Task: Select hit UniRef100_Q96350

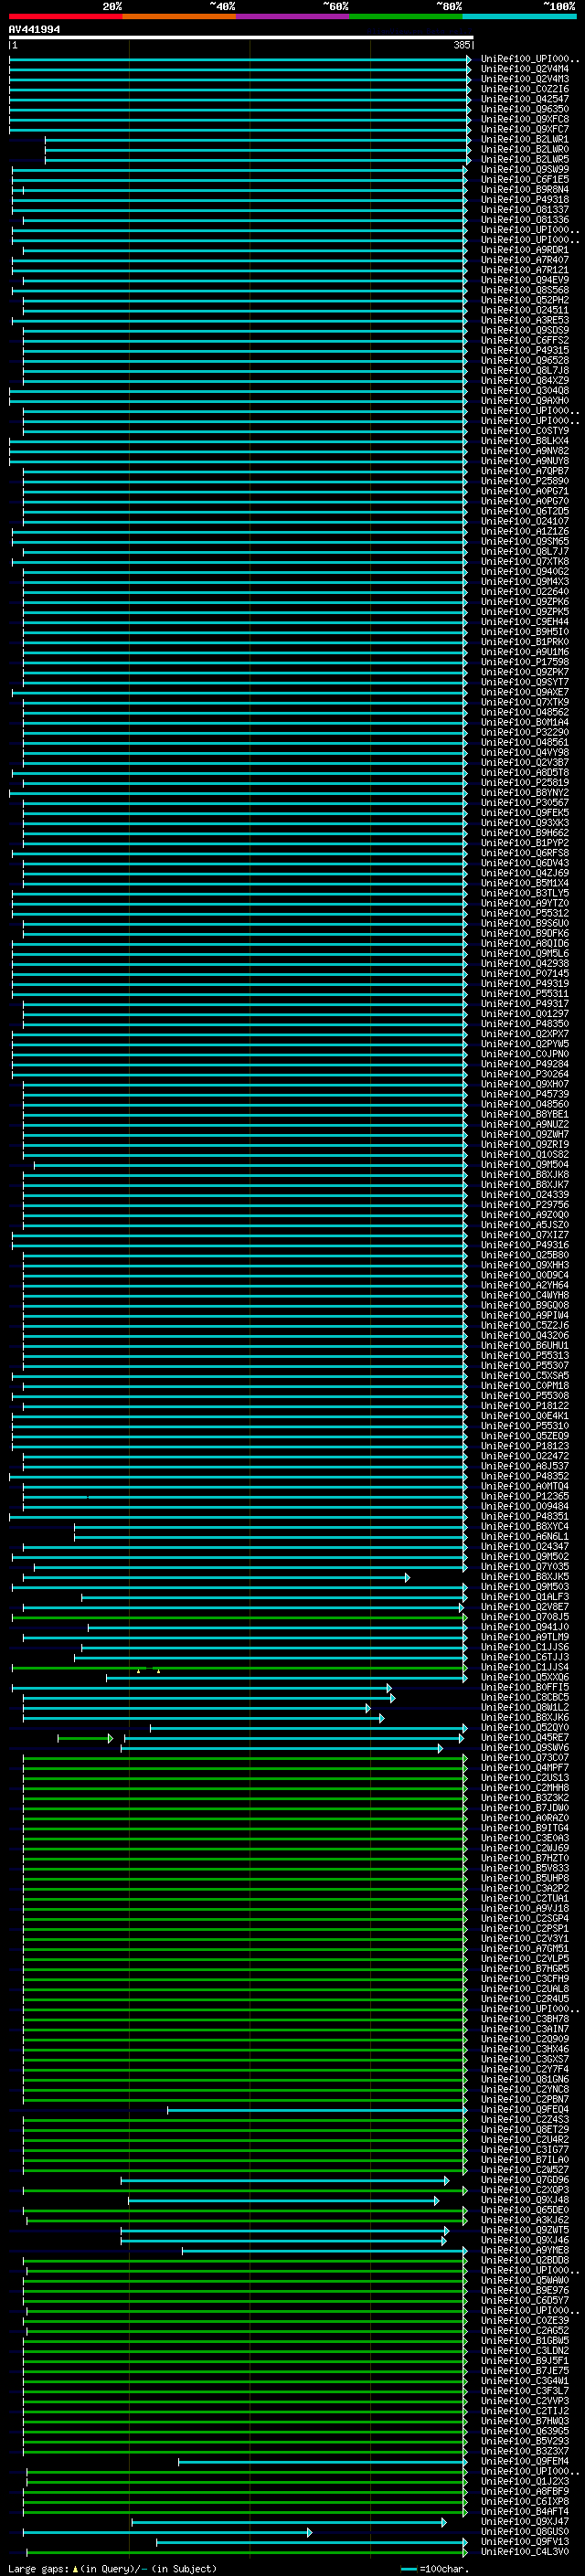Action: click(525, 109)
